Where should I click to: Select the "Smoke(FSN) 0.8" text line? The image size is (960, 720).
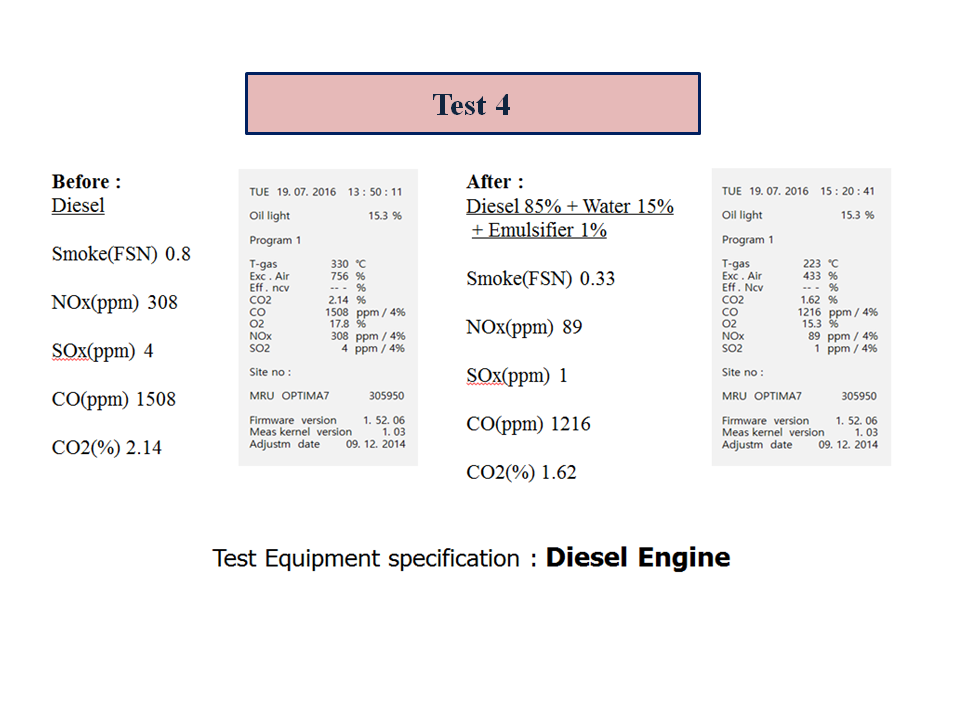121,254
